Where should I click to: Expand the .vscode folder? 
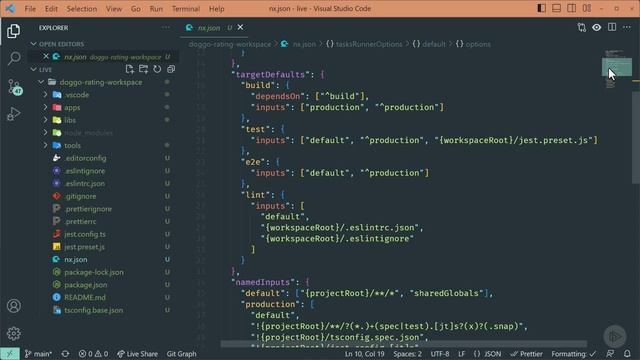(x=45, y=95)
